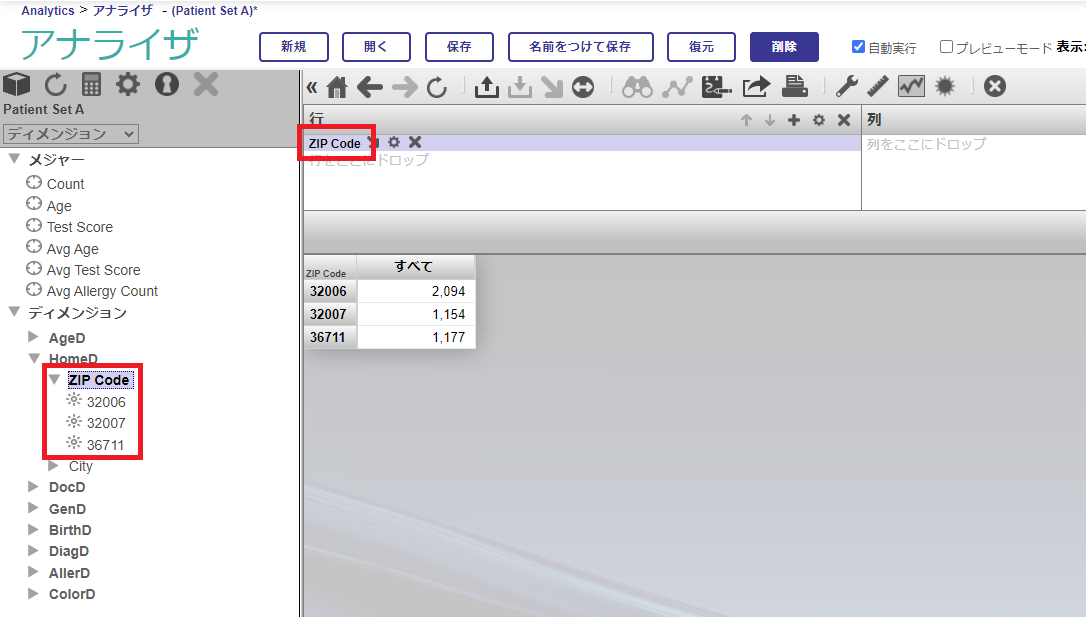The width and height of the screenshot is (1086, 617).
Task: Select the 32007 ZIP code member
Action: [x=106, y=423]
